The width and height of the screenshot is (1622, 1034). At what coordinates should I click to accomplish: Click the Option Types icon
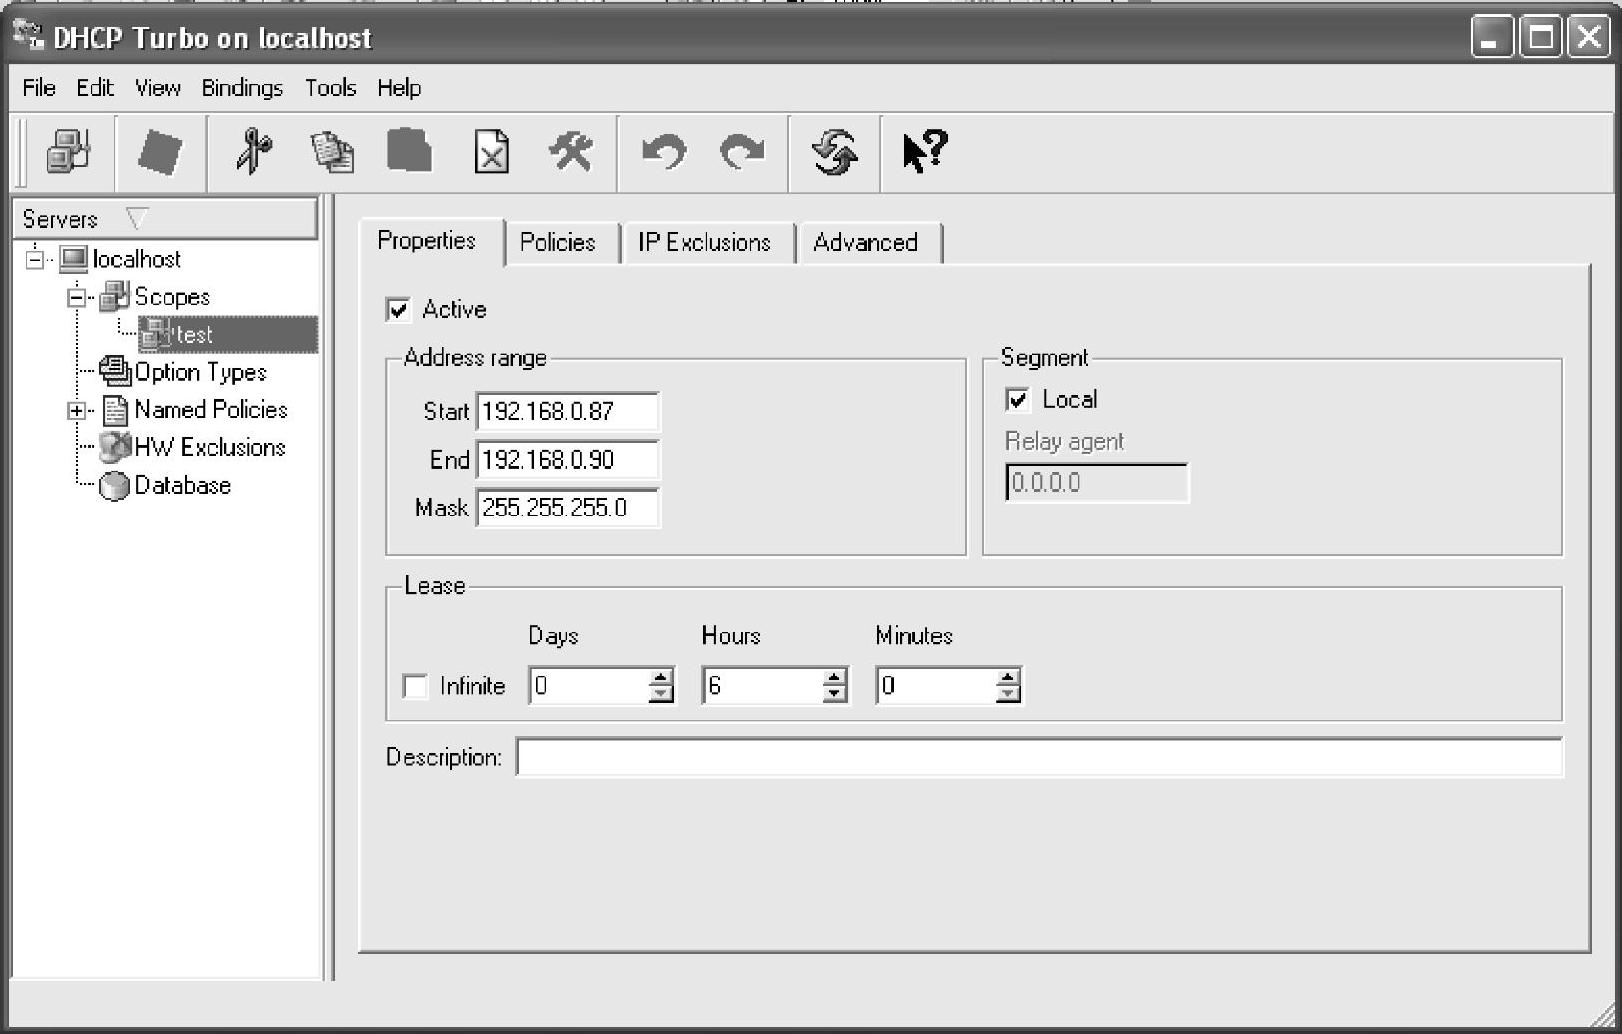coord(115,371)
